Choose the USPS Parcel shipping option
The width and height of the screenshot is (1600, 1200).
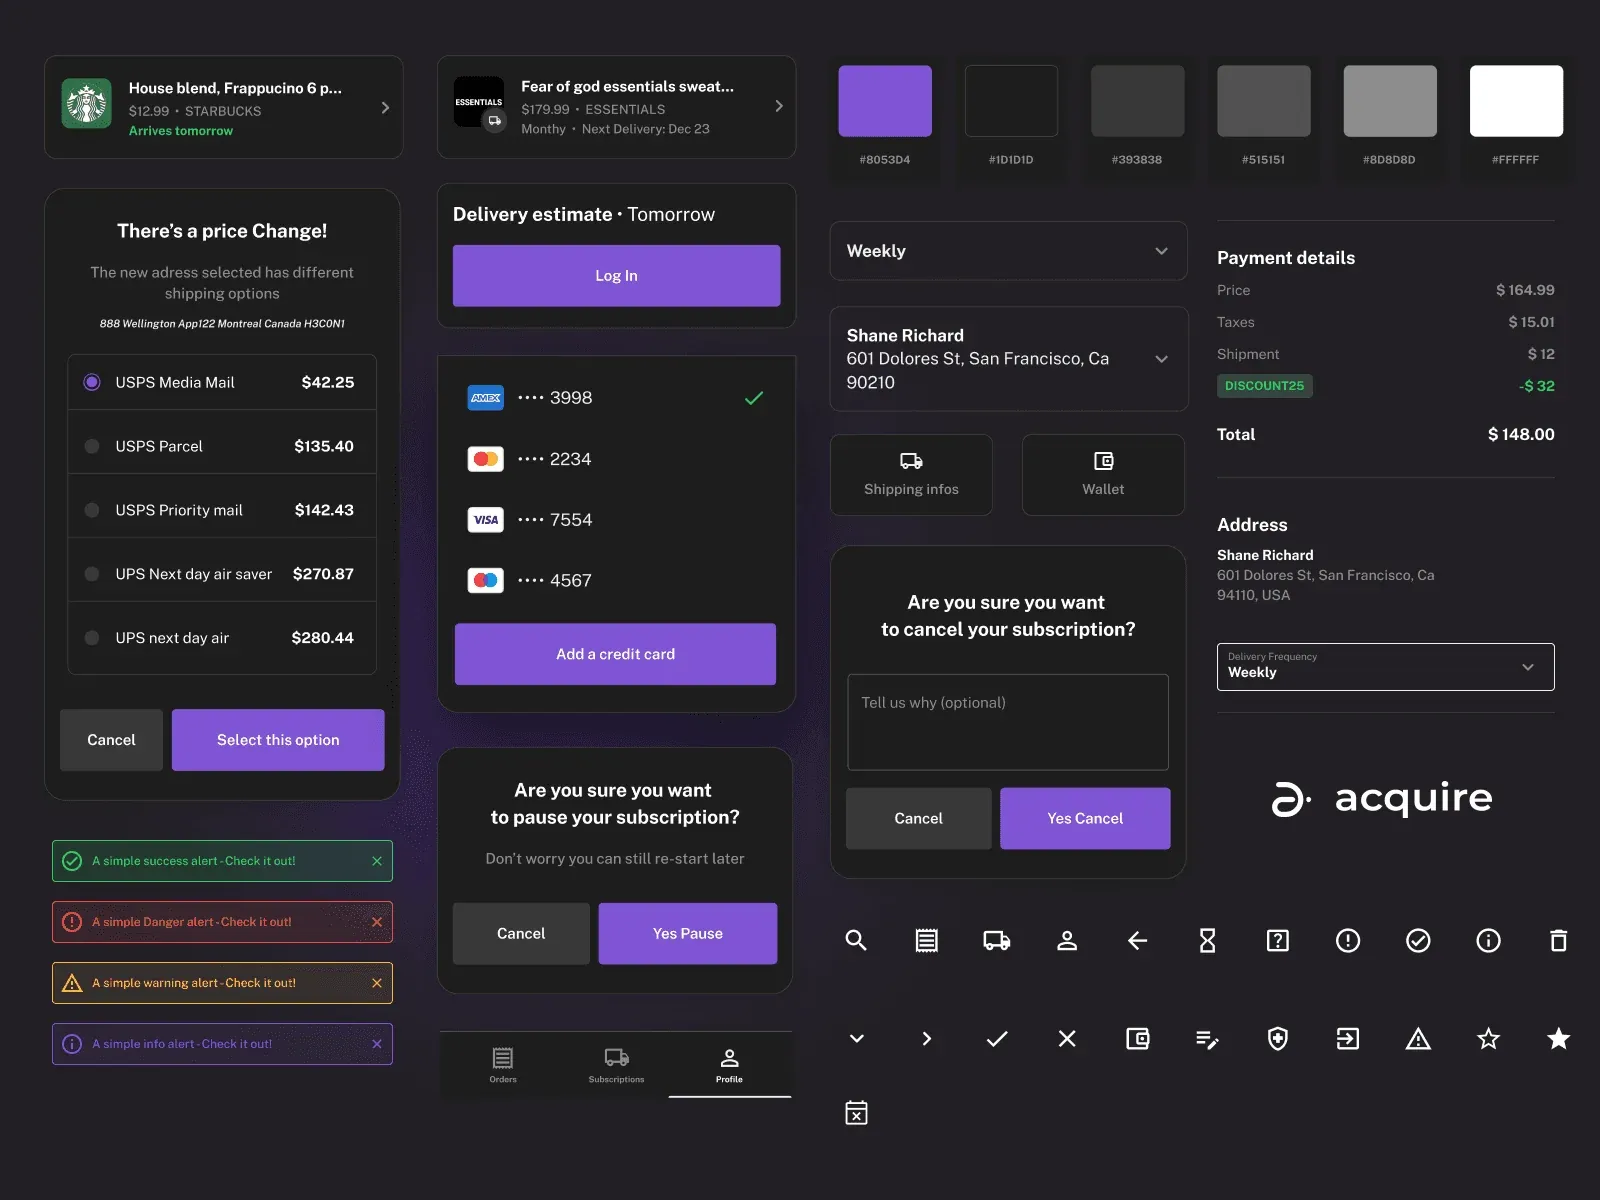pos(222,446)
